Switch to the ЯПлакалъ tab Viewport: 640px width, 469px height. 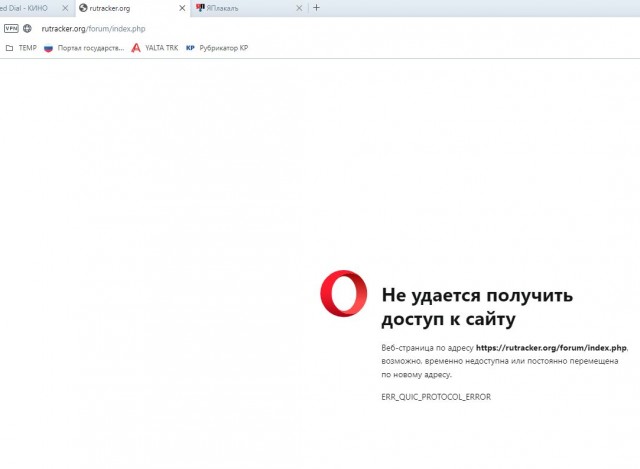pos(247,8)
